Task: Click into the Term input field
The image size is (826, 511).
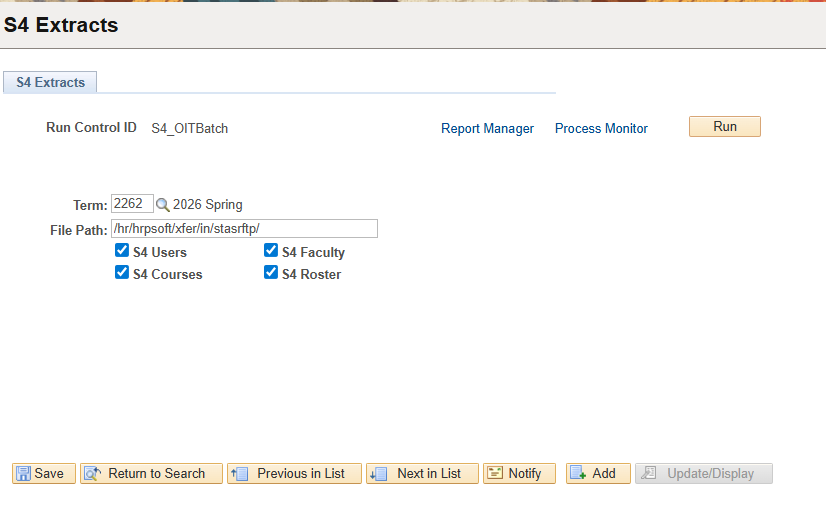Action: point(132,204)
